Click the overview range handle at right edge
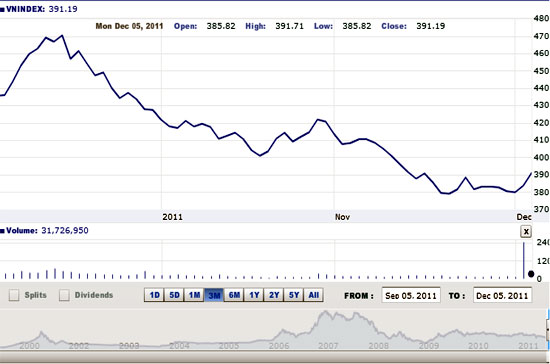This screenshot has height=364, width=550. [x=548, y=330]
